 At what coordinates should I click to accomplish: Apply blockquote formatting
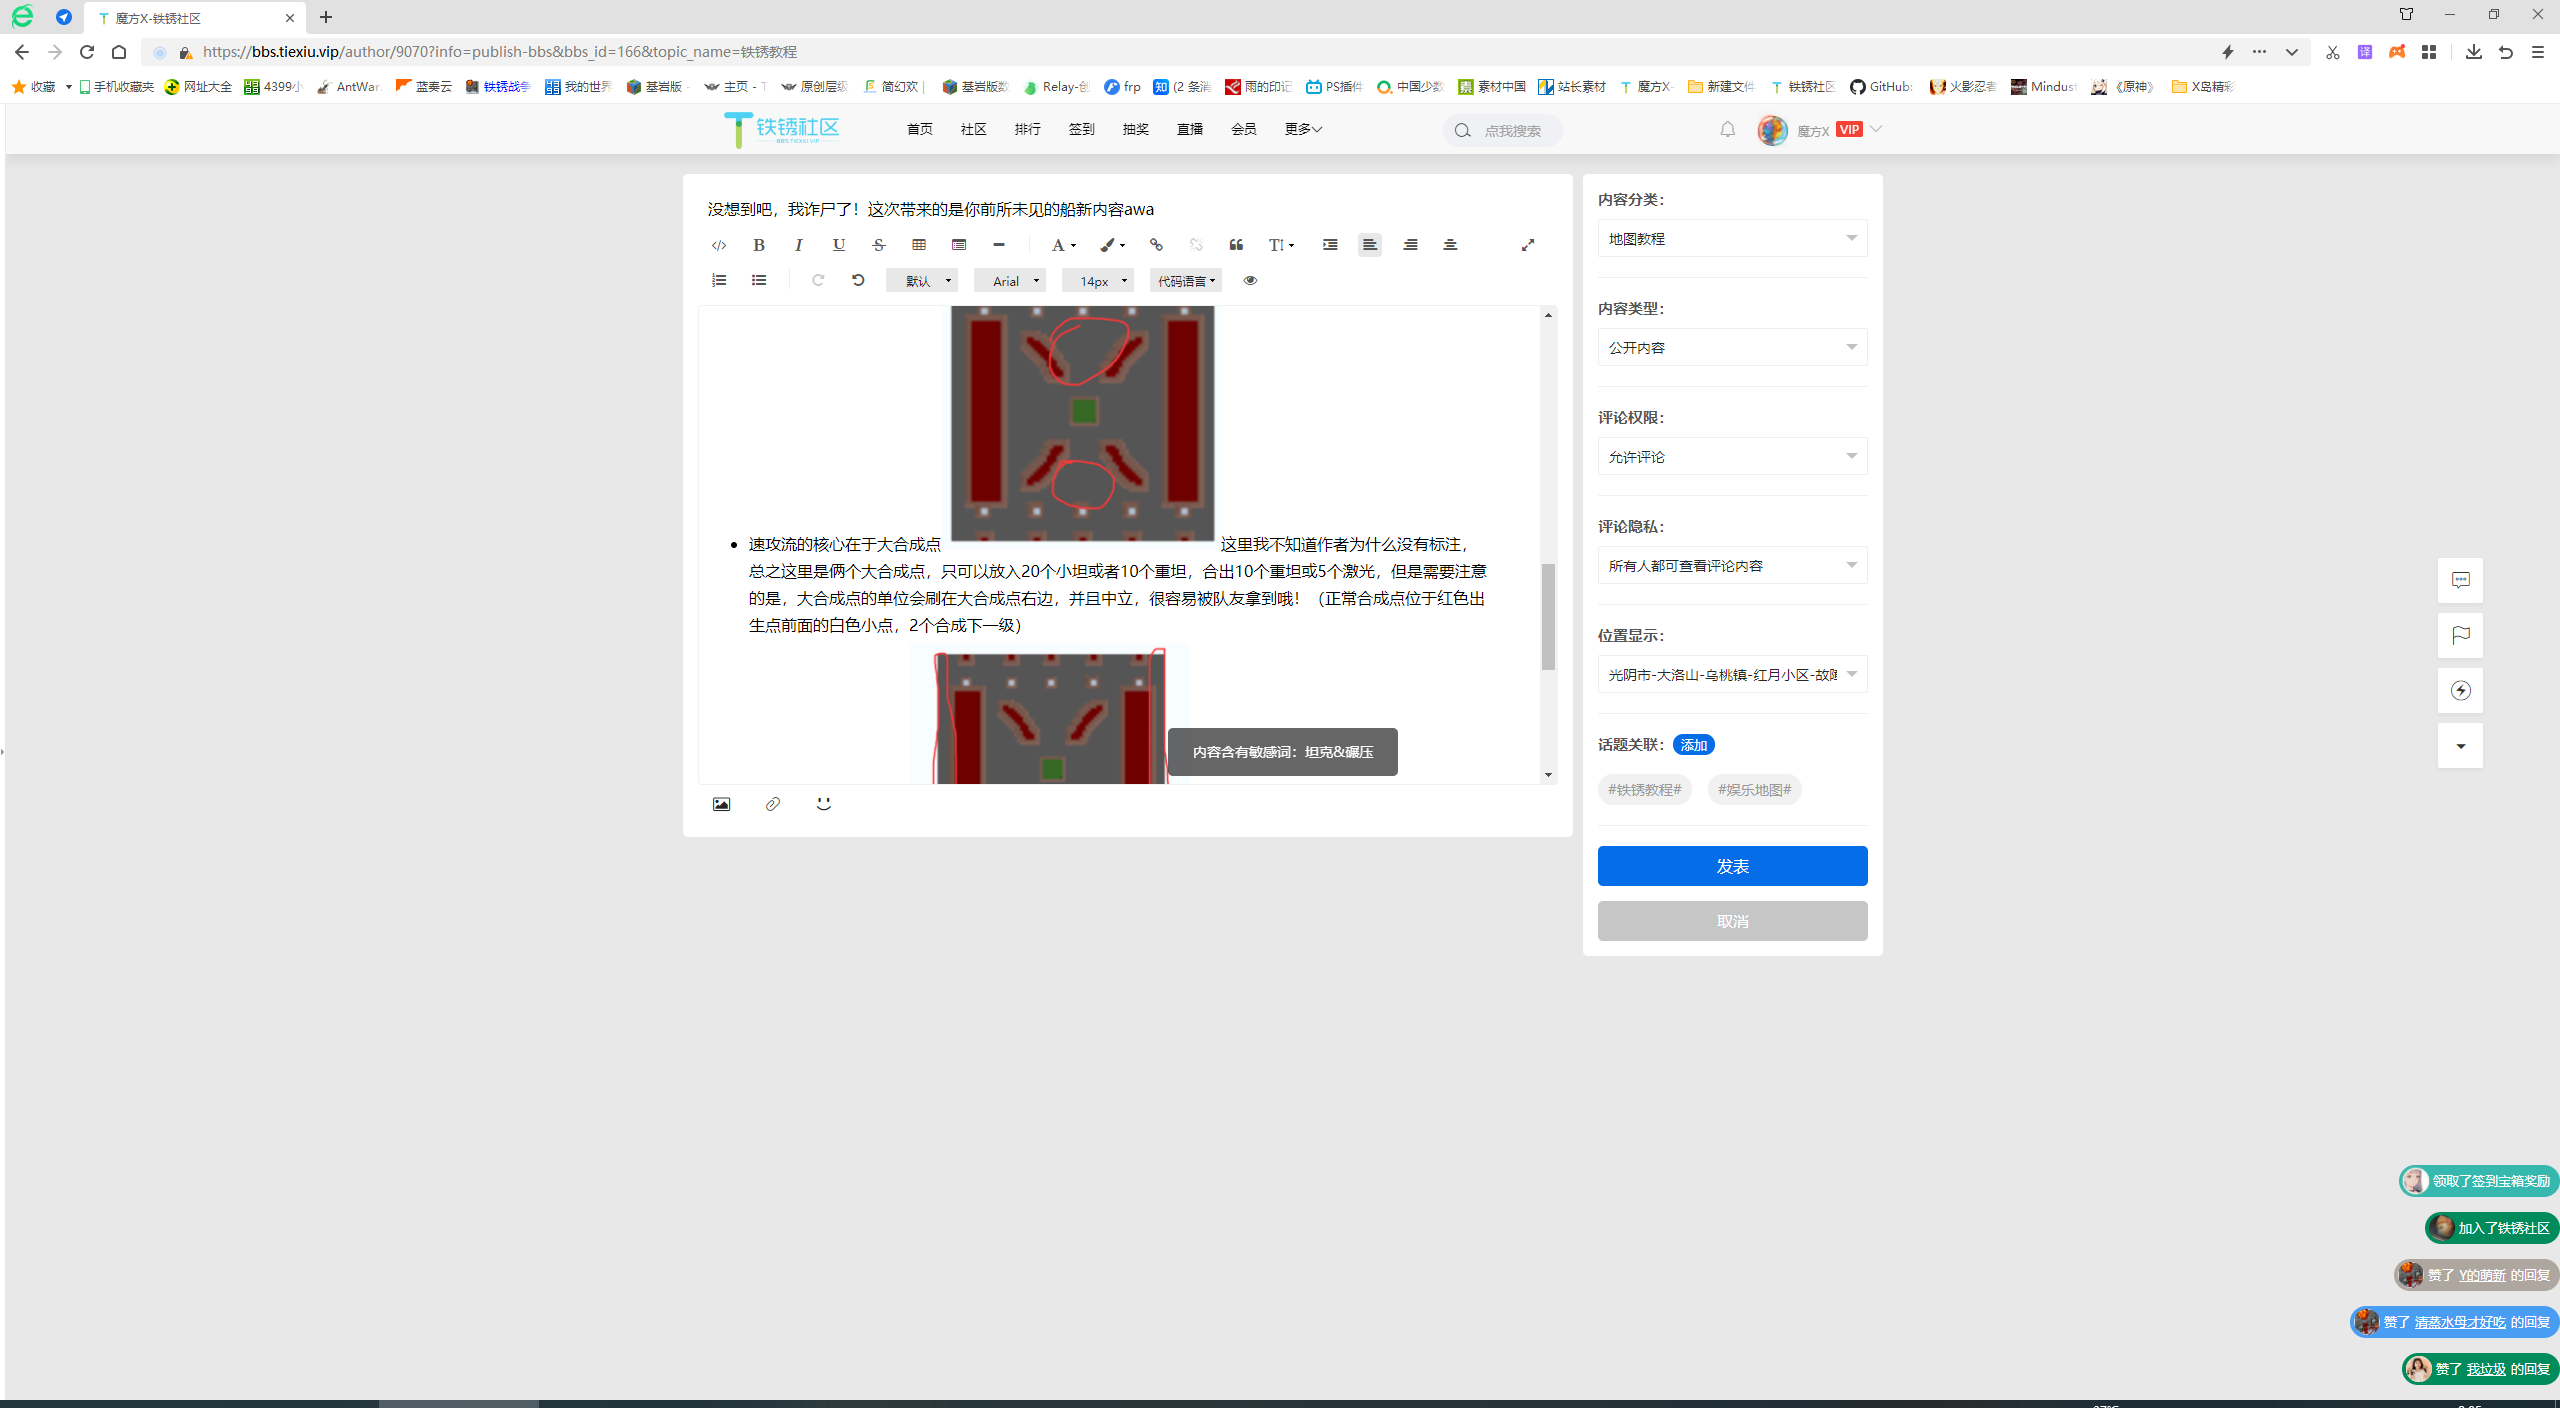[x=1236, y=245]
